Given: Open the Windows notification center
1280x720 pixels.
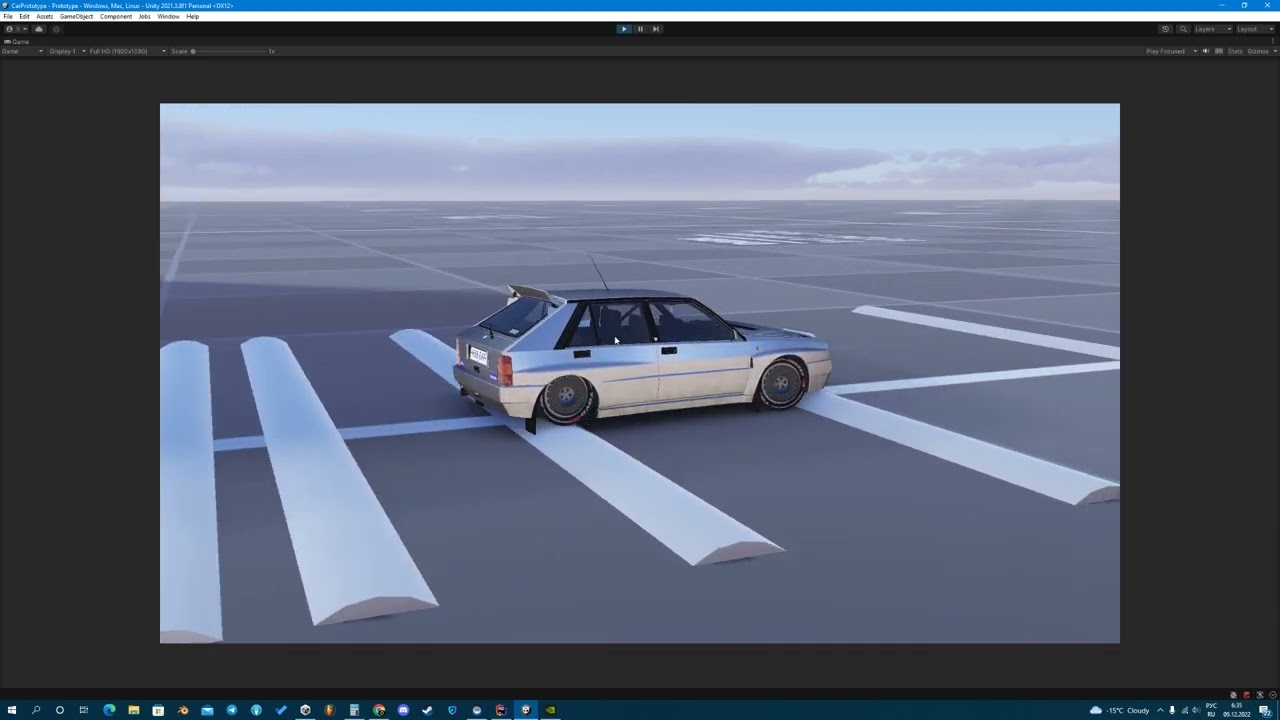Looking at the screenshot, I should coord(1265,710).
